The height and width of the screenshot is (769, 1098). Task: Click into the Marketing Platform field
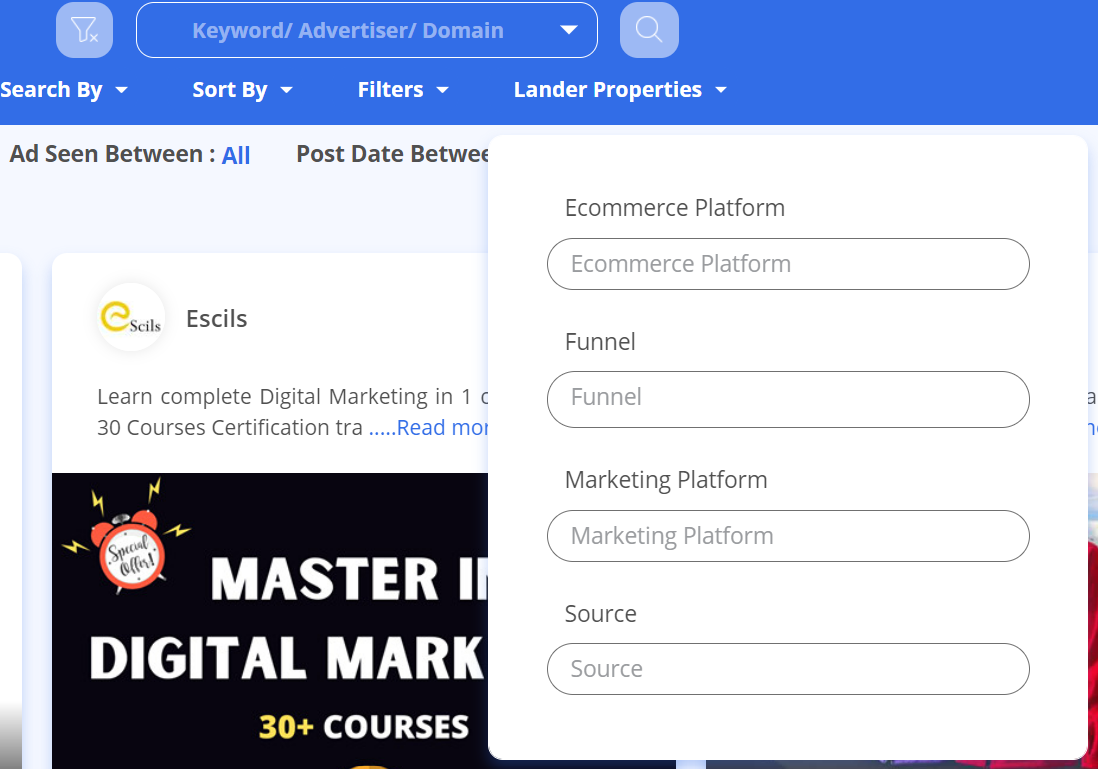pos(788,536)
